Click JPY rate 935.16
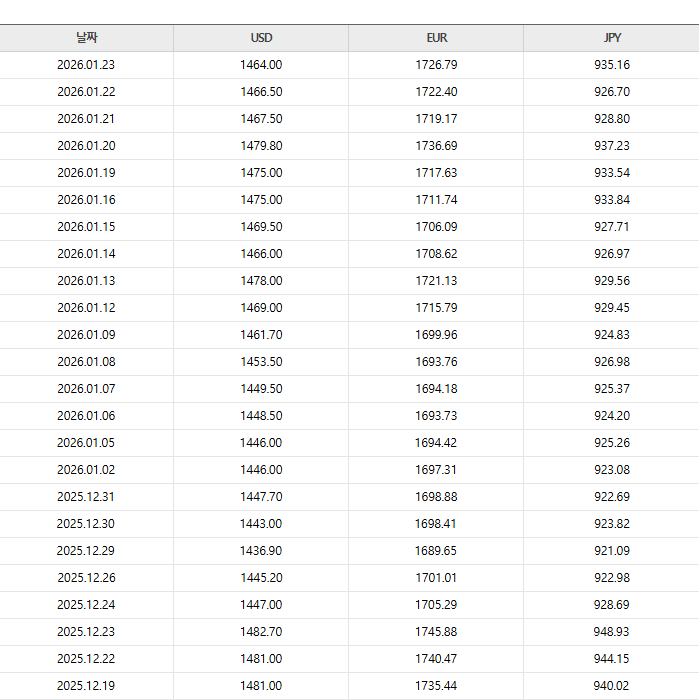The height and width of the screenshot is (700, 700). click(612, 65)
